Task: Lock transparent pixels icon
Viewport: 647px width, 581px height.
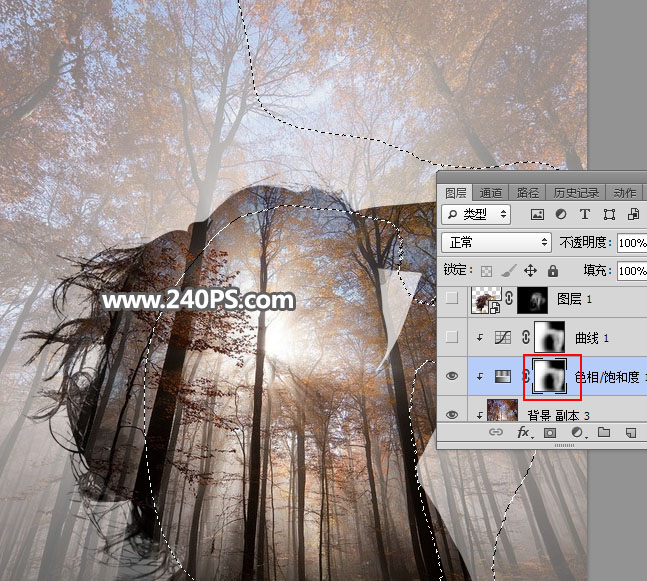Action: 486,271
